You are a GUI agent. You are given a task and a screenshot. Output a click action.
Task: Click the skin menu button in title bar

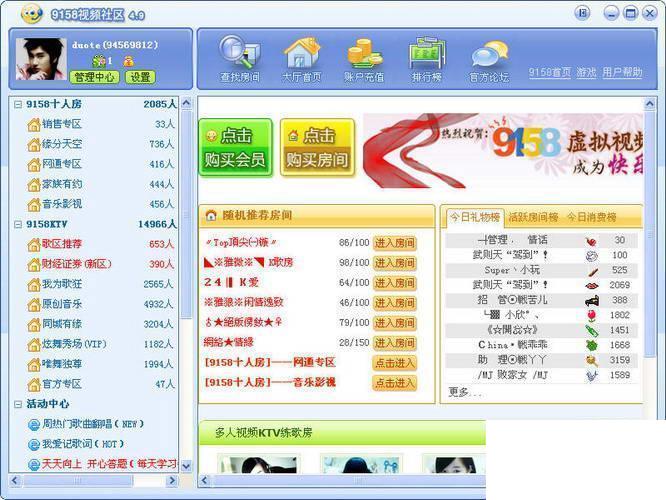(582, 13)
